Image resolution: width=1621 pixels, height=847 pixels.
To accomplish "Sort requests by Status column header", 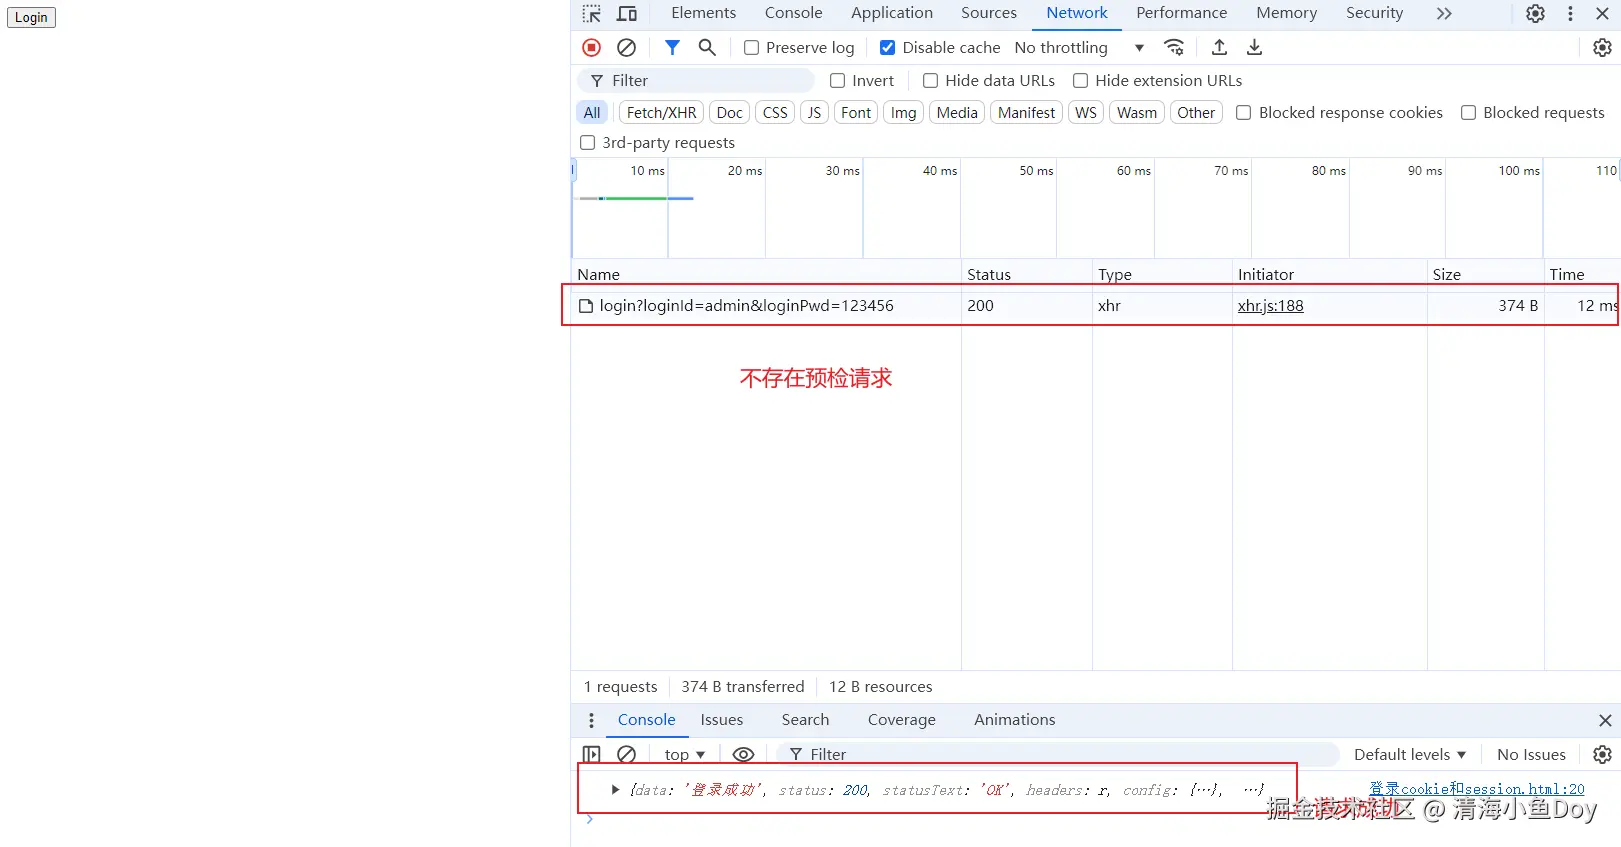I will tap(1026, 274).
